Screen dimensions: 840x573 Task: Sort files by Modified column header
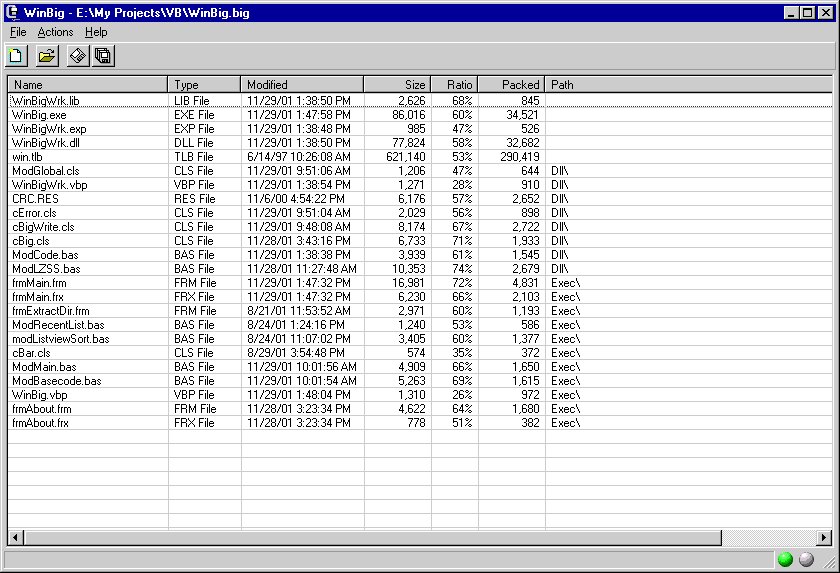click(x=302, y=85)
